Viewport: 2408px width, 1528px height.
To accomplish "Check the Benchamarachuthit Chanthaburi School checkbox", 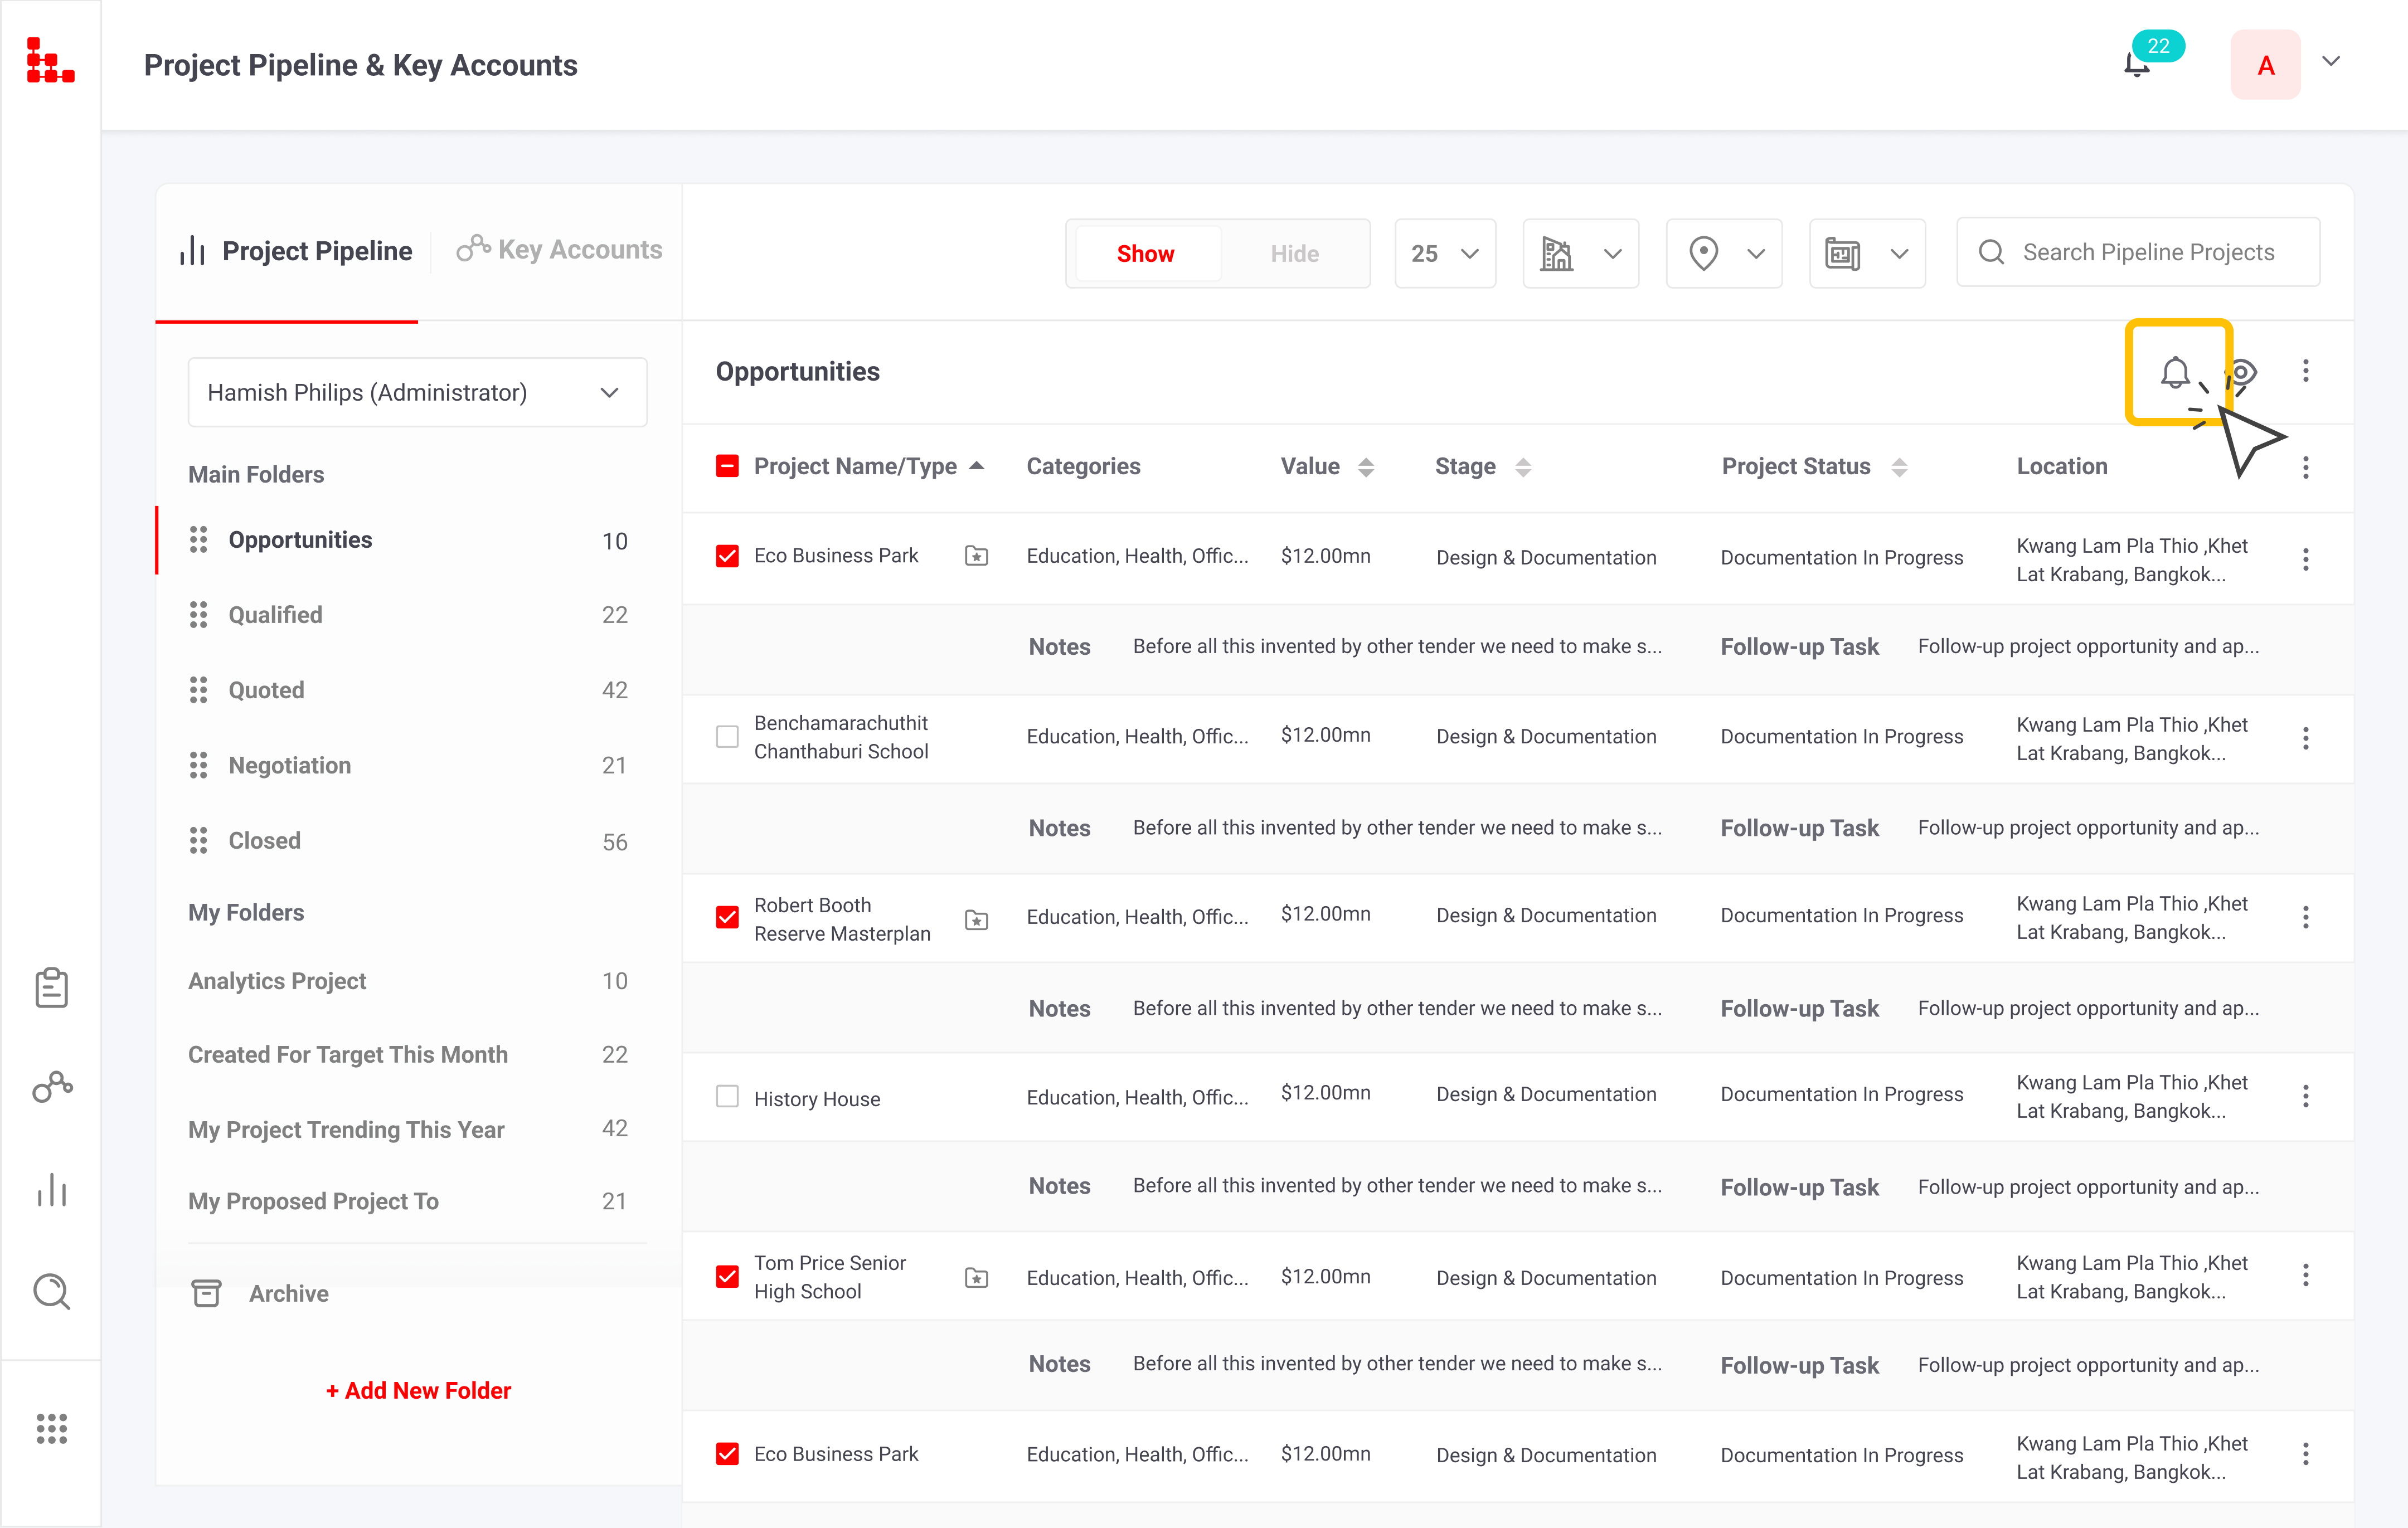I will tap(727, 737).
